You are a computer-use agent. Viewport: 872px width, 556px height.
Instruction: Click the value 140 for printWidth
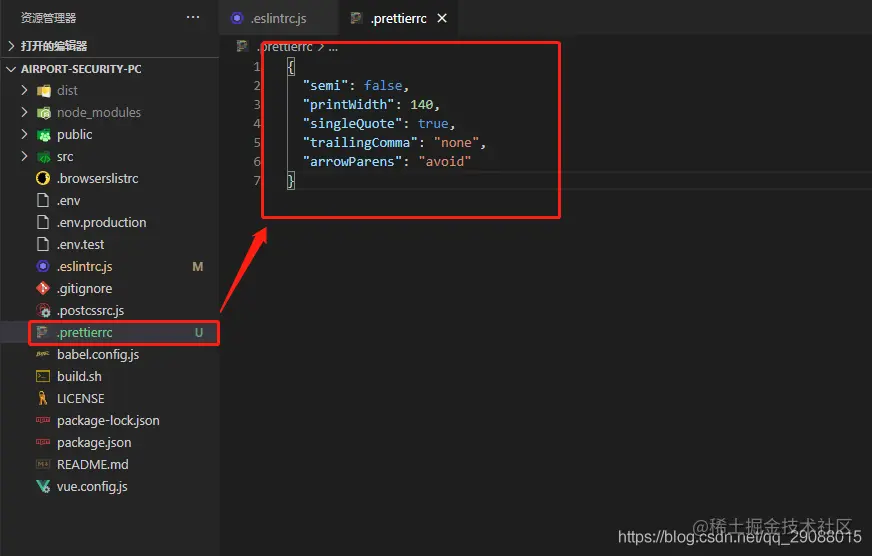422,105
